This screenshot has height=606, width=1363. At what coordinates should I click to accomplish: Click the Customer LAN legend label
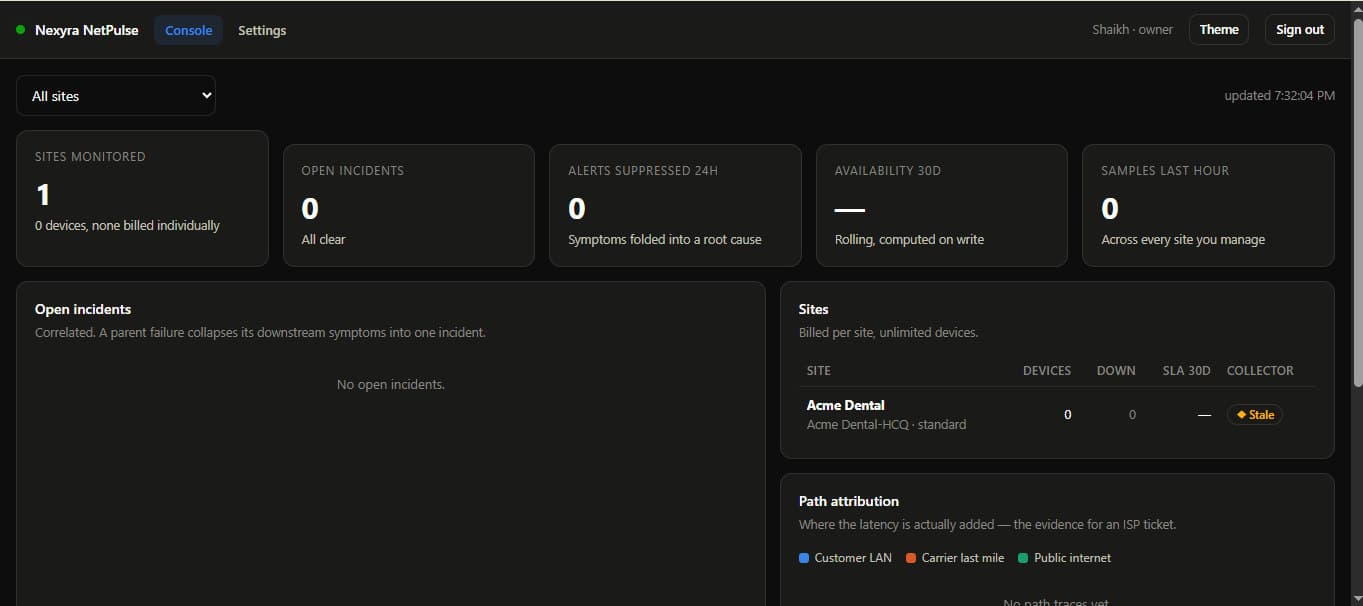point(853,558)
